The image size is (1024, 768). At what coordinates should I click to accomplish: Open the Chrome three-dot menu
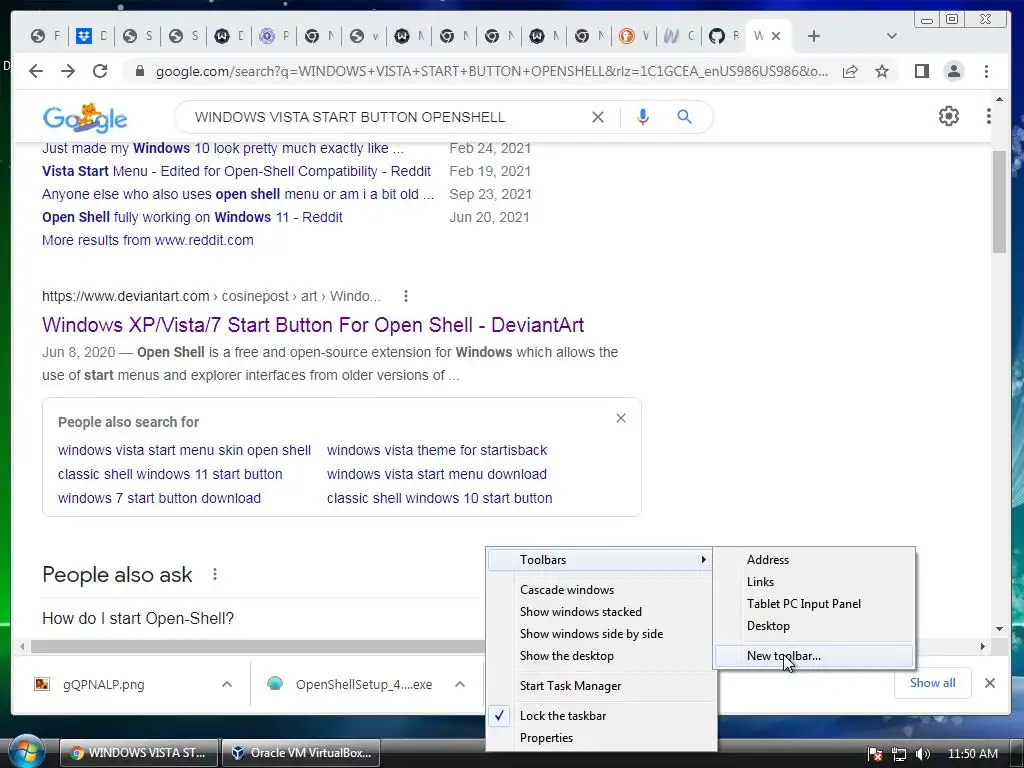(x=986, y=71)
